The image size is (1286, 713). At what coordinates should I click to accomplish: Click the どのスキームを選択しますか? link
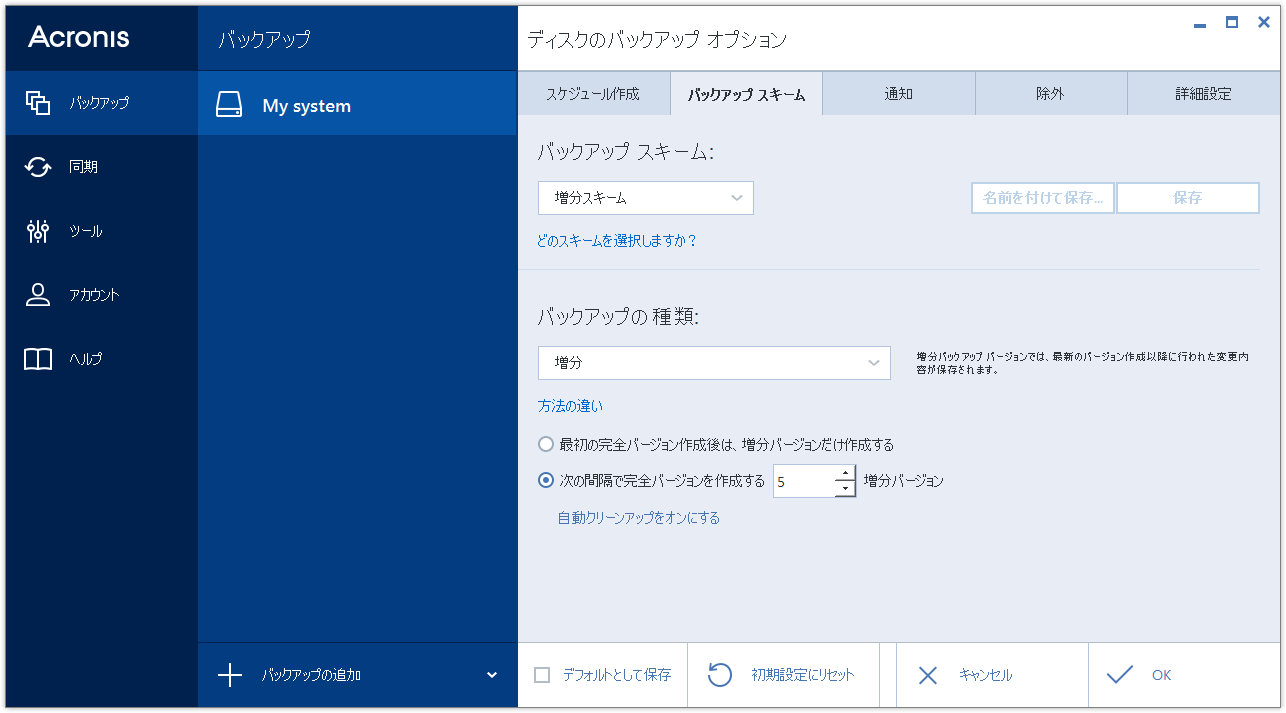pyautogui.click(x=617, y=240)
